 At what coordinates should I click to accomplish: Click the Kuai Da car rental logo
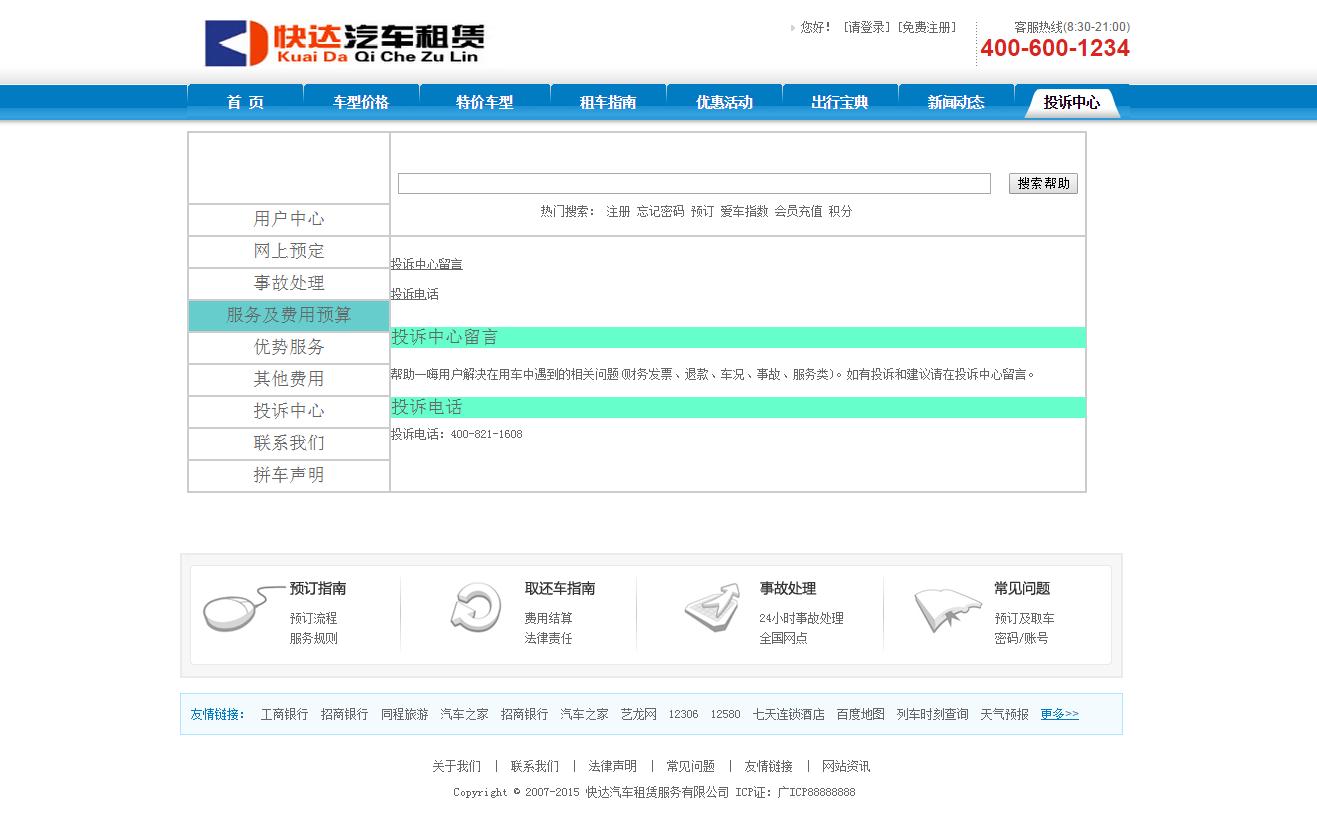click(344, 43)
